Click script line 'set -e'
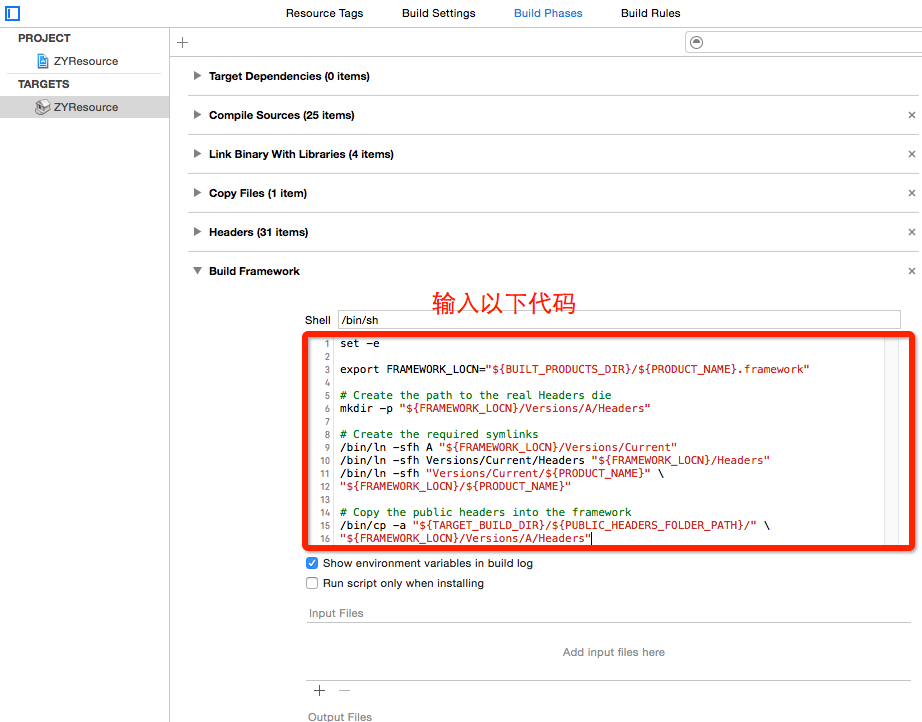 360,343
